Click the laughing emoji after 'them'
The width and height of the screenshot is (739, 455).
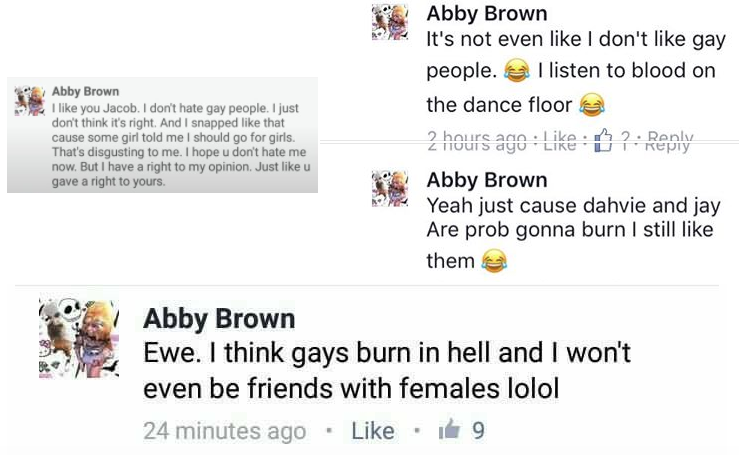click(494, 261)
